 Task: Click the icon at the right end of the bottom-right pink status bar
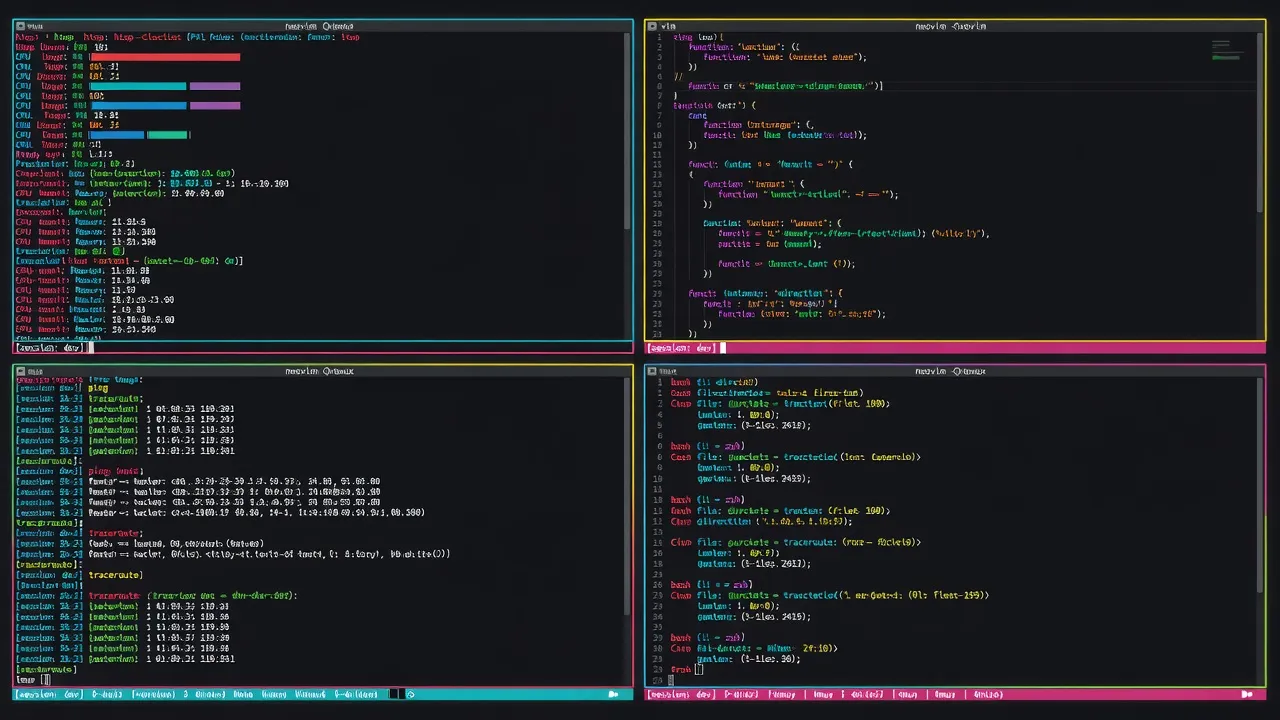(x=1247, y=694)
